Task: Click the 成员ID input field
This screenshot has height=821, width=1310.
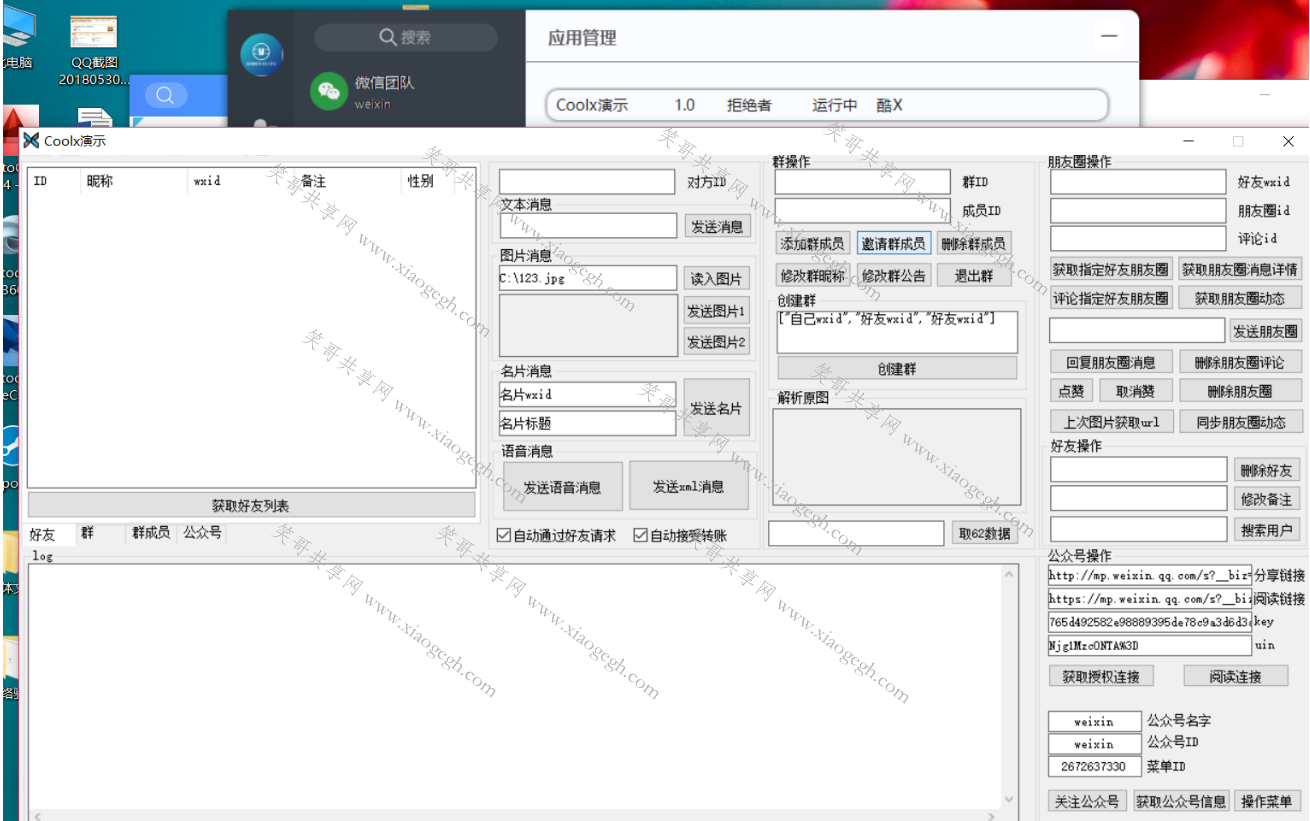Action: coord(862,210)
